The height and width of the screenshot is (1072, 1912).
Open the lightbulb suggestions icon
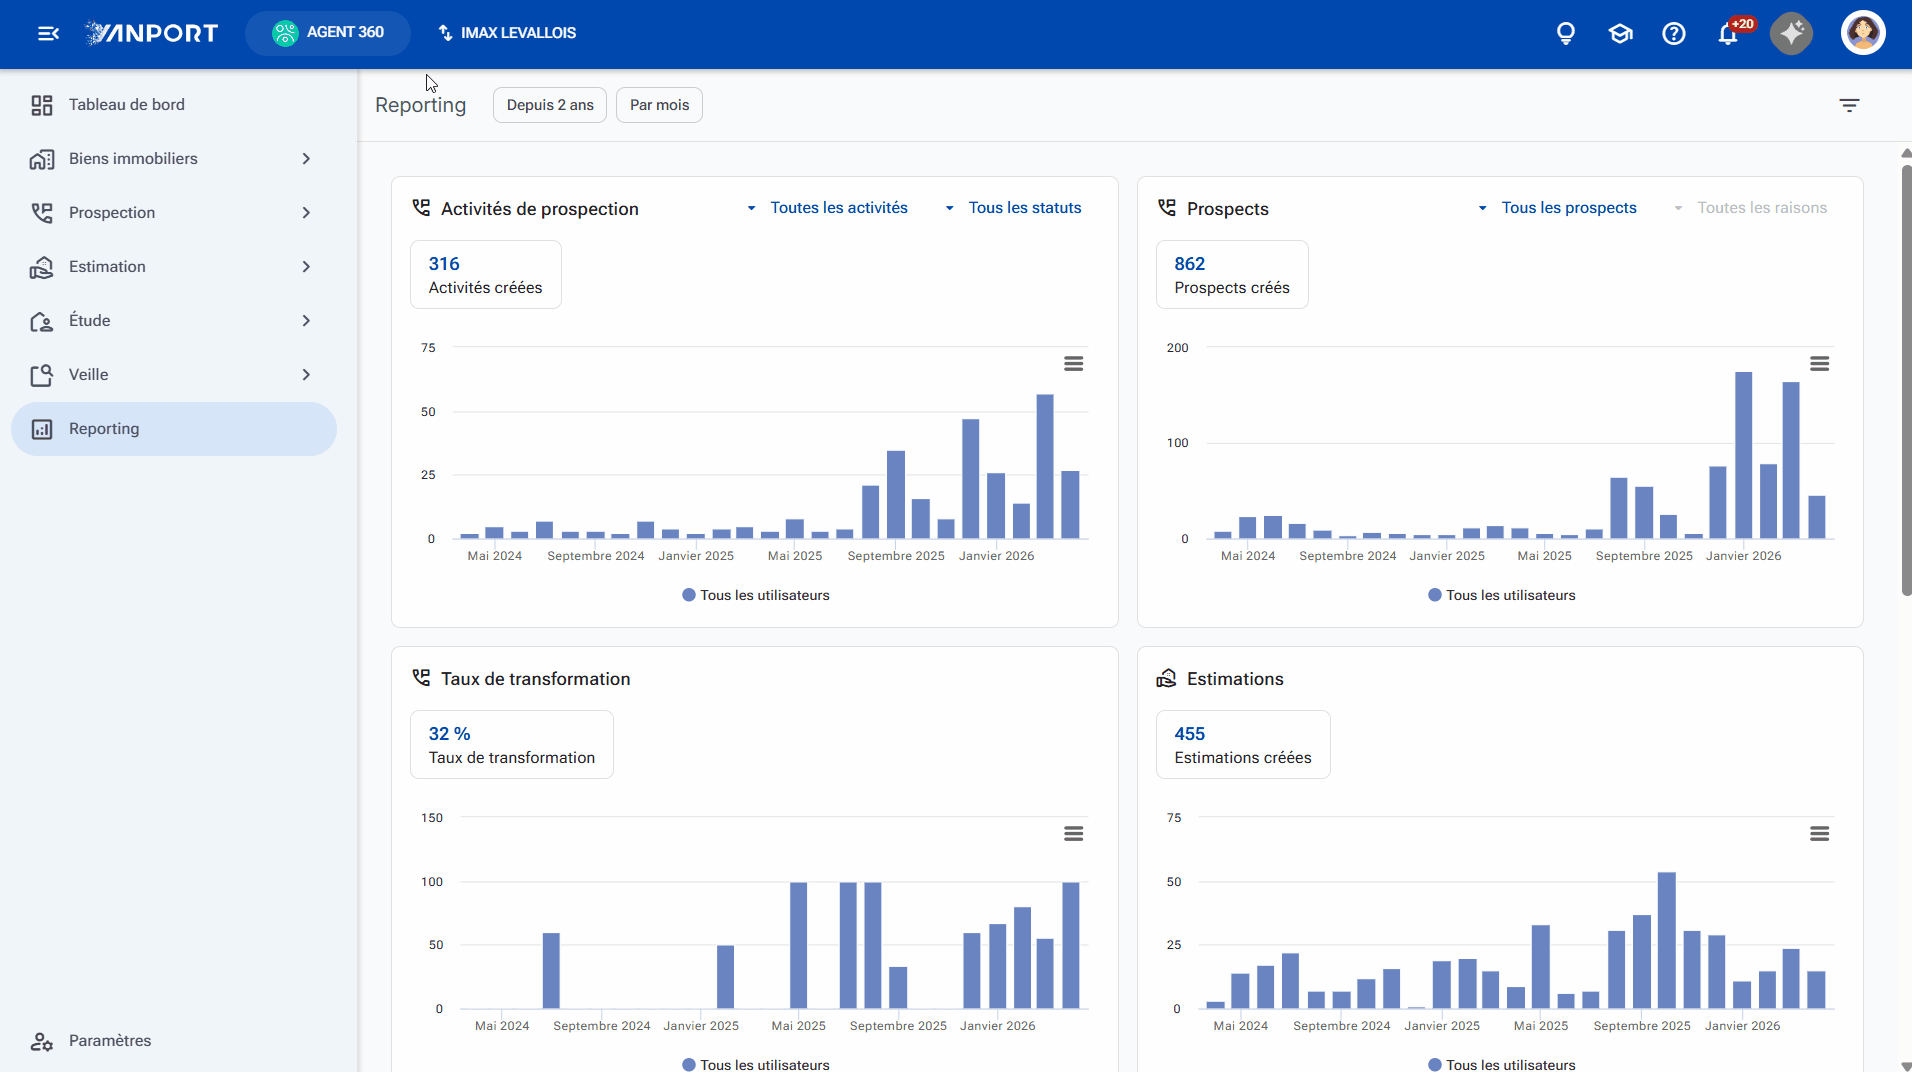(x=1566, y=33)
